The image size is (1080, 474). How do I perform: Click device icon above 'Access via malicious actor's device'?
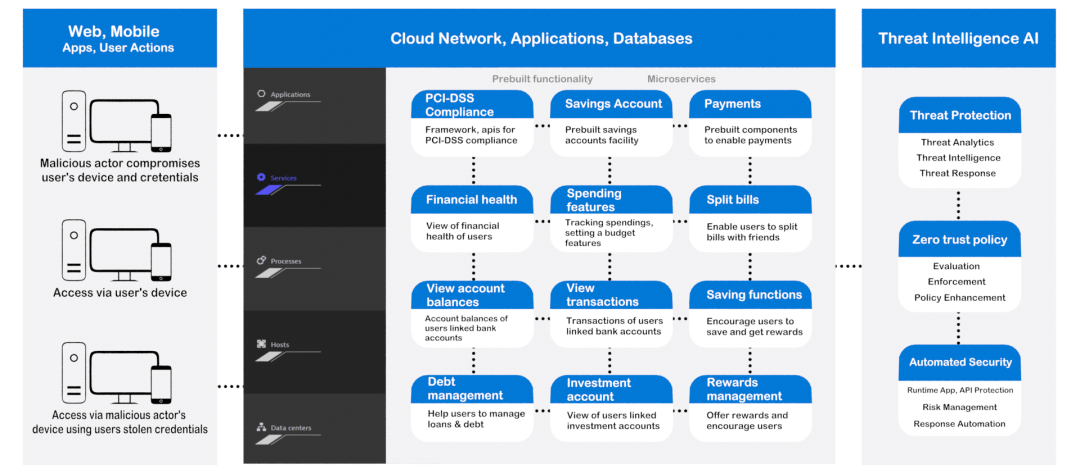tap(116, 373)
